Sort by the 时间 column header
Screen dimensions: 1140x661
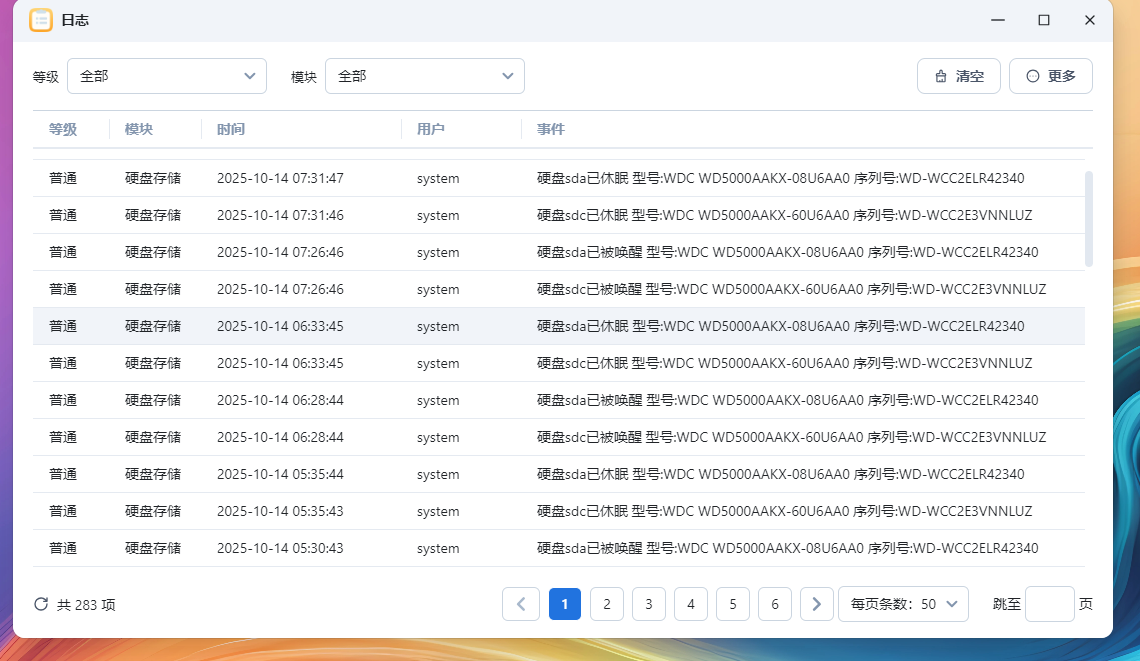pos(231,129)
